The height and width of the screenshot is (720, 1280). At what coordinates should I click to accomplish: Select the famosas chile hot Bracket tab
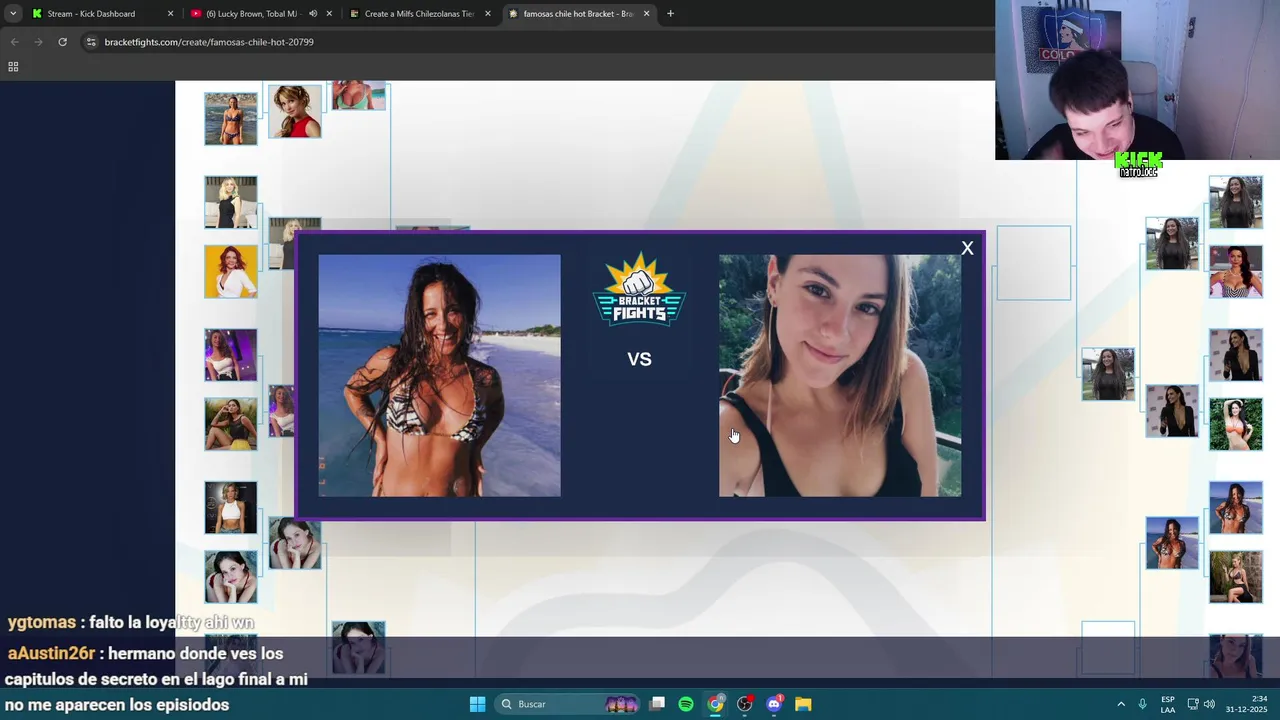(x=577, y=14)
